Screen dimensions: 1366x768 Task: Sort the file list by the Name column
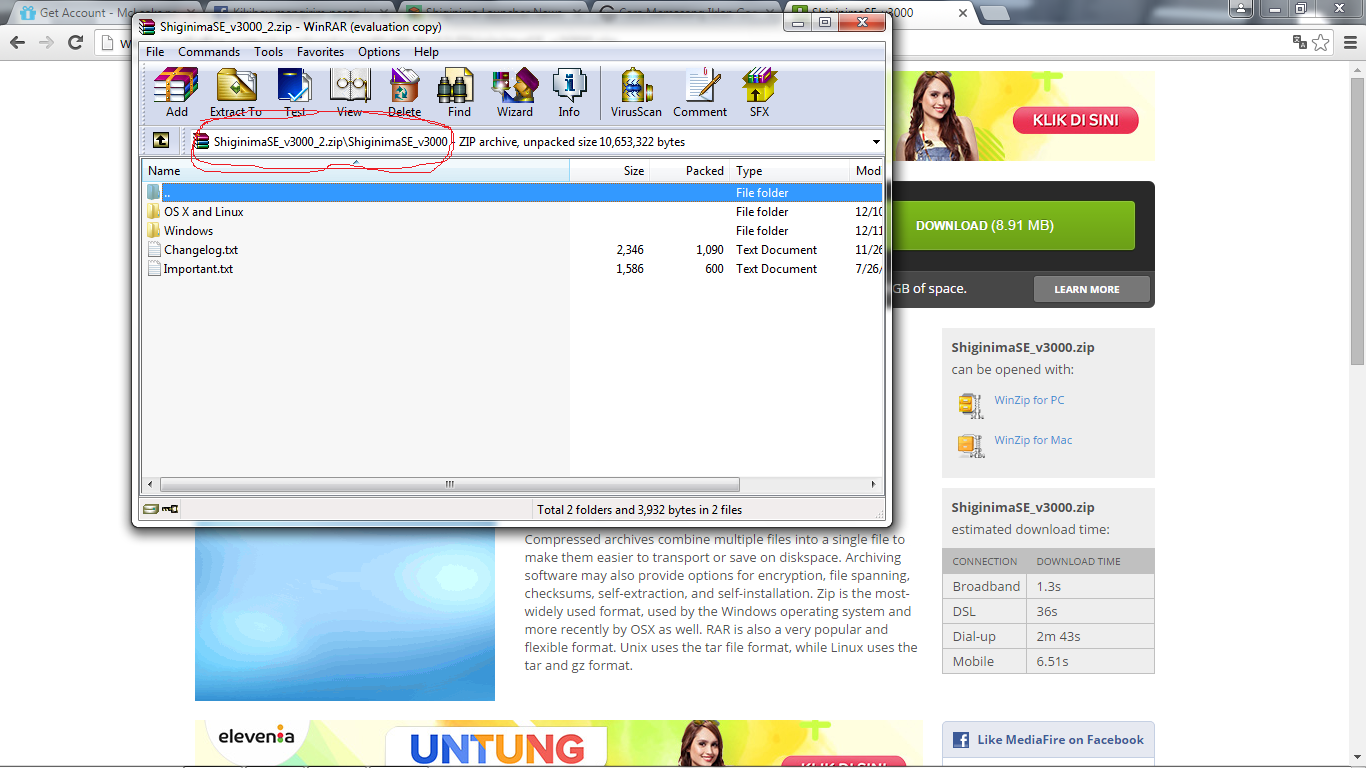(x=356, y=171)
